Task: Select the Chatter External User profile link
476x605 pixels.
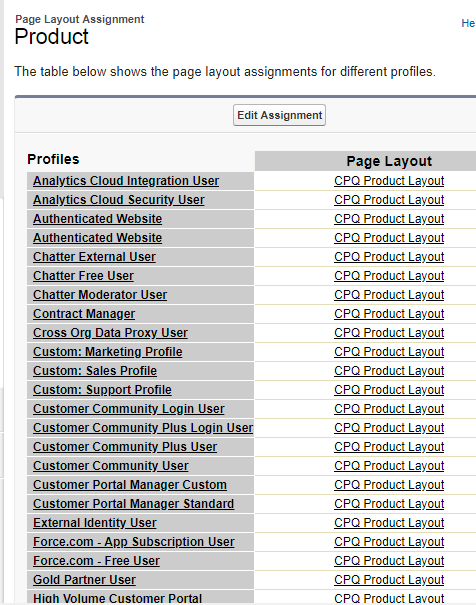Action: pos(94,257)
